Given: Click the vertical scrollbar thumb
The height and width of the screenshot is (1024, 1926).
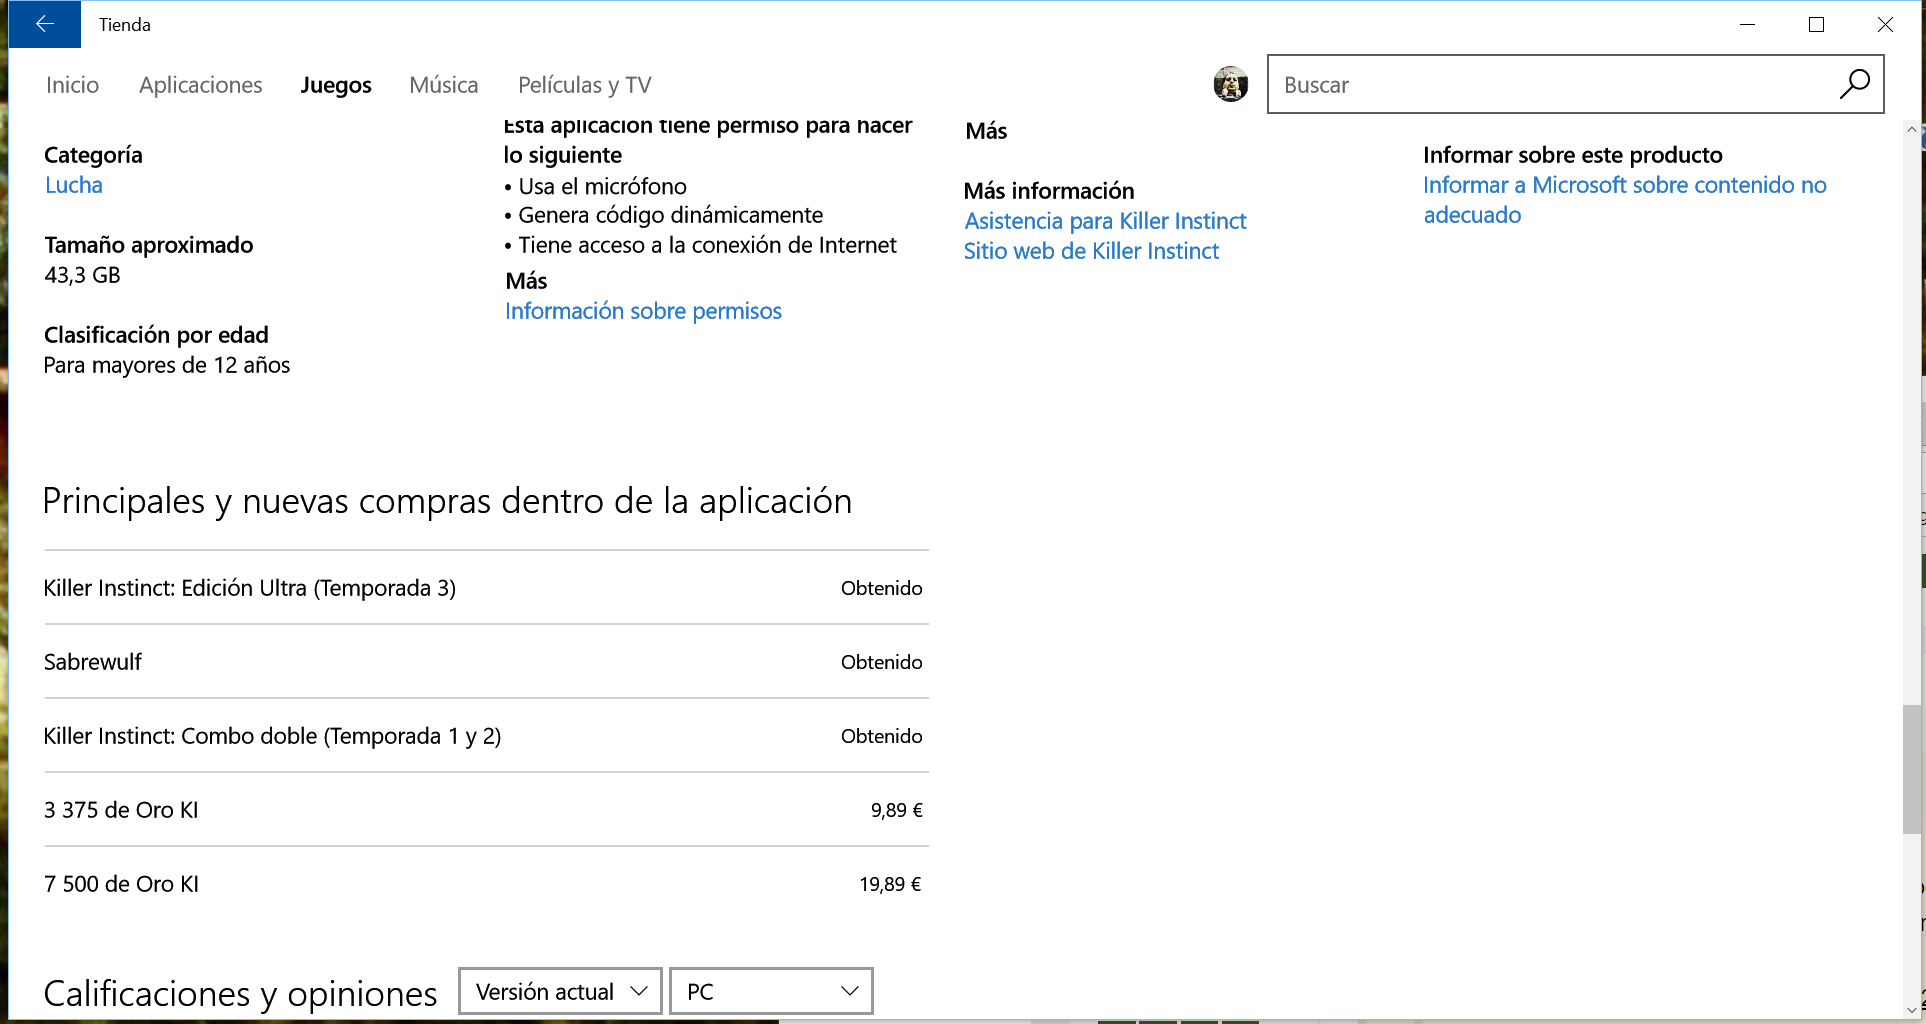Looking at the screenshot, I should 1911,768.
